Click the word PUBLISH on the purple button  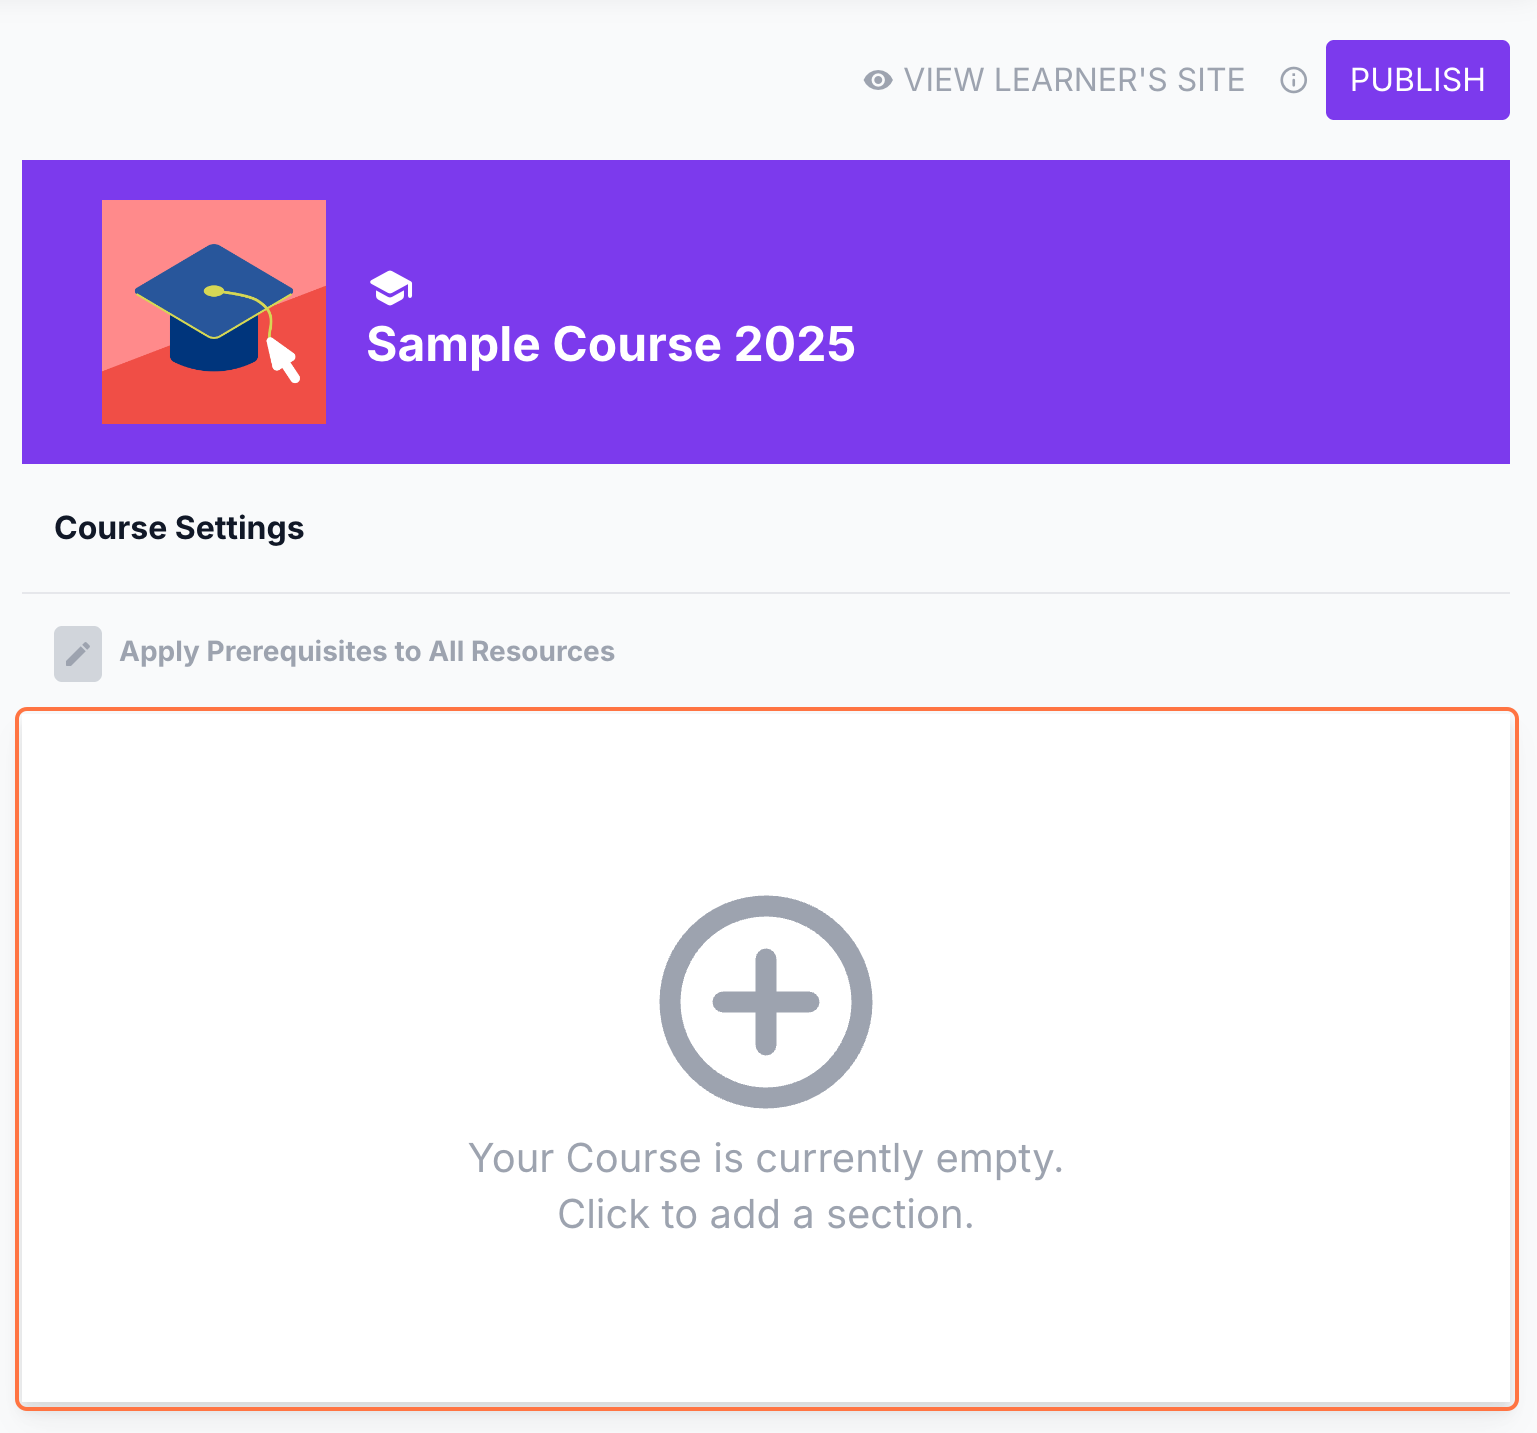[1417, 80]
